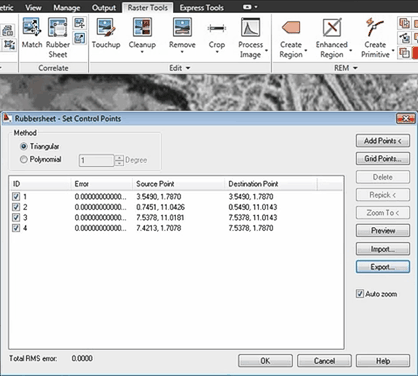This screenshot has height=376, width=418.
Task: Expand the Process Image dropdown arrow
Action: (267, 51)
